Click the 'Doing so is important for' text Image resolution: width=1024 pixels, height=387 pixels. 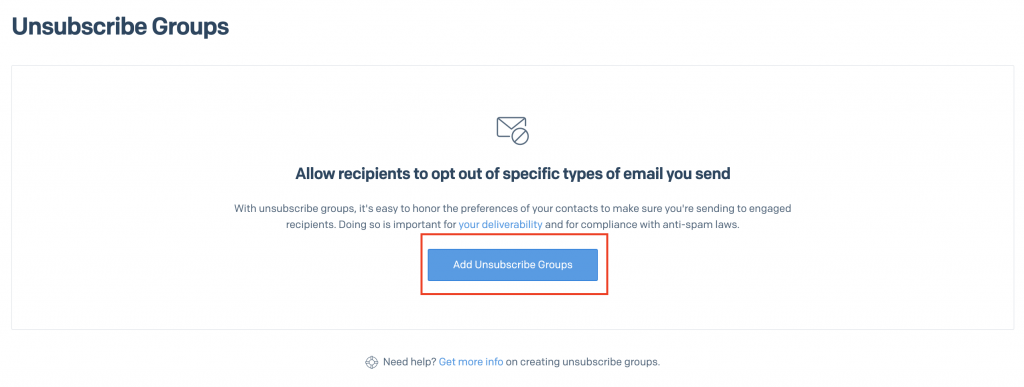click(397, 224)
